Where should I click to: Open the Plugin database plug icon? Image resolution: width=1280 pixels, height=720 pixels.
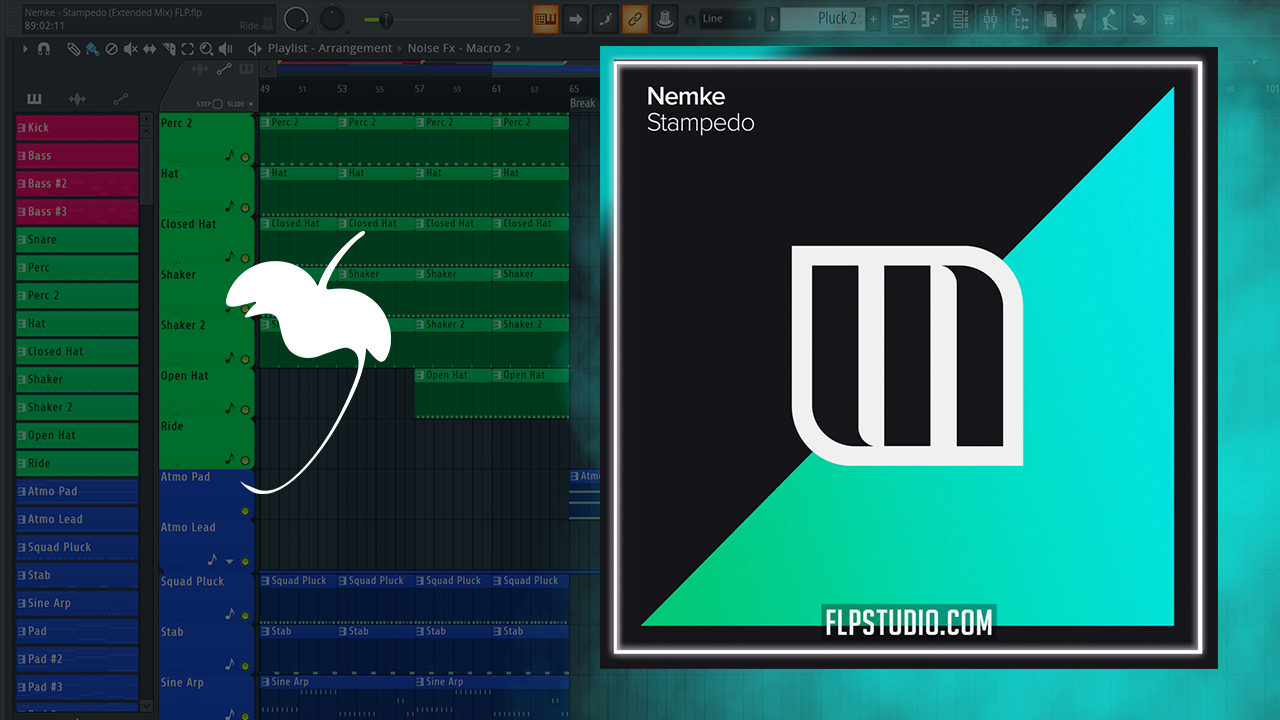[1079, 19]
